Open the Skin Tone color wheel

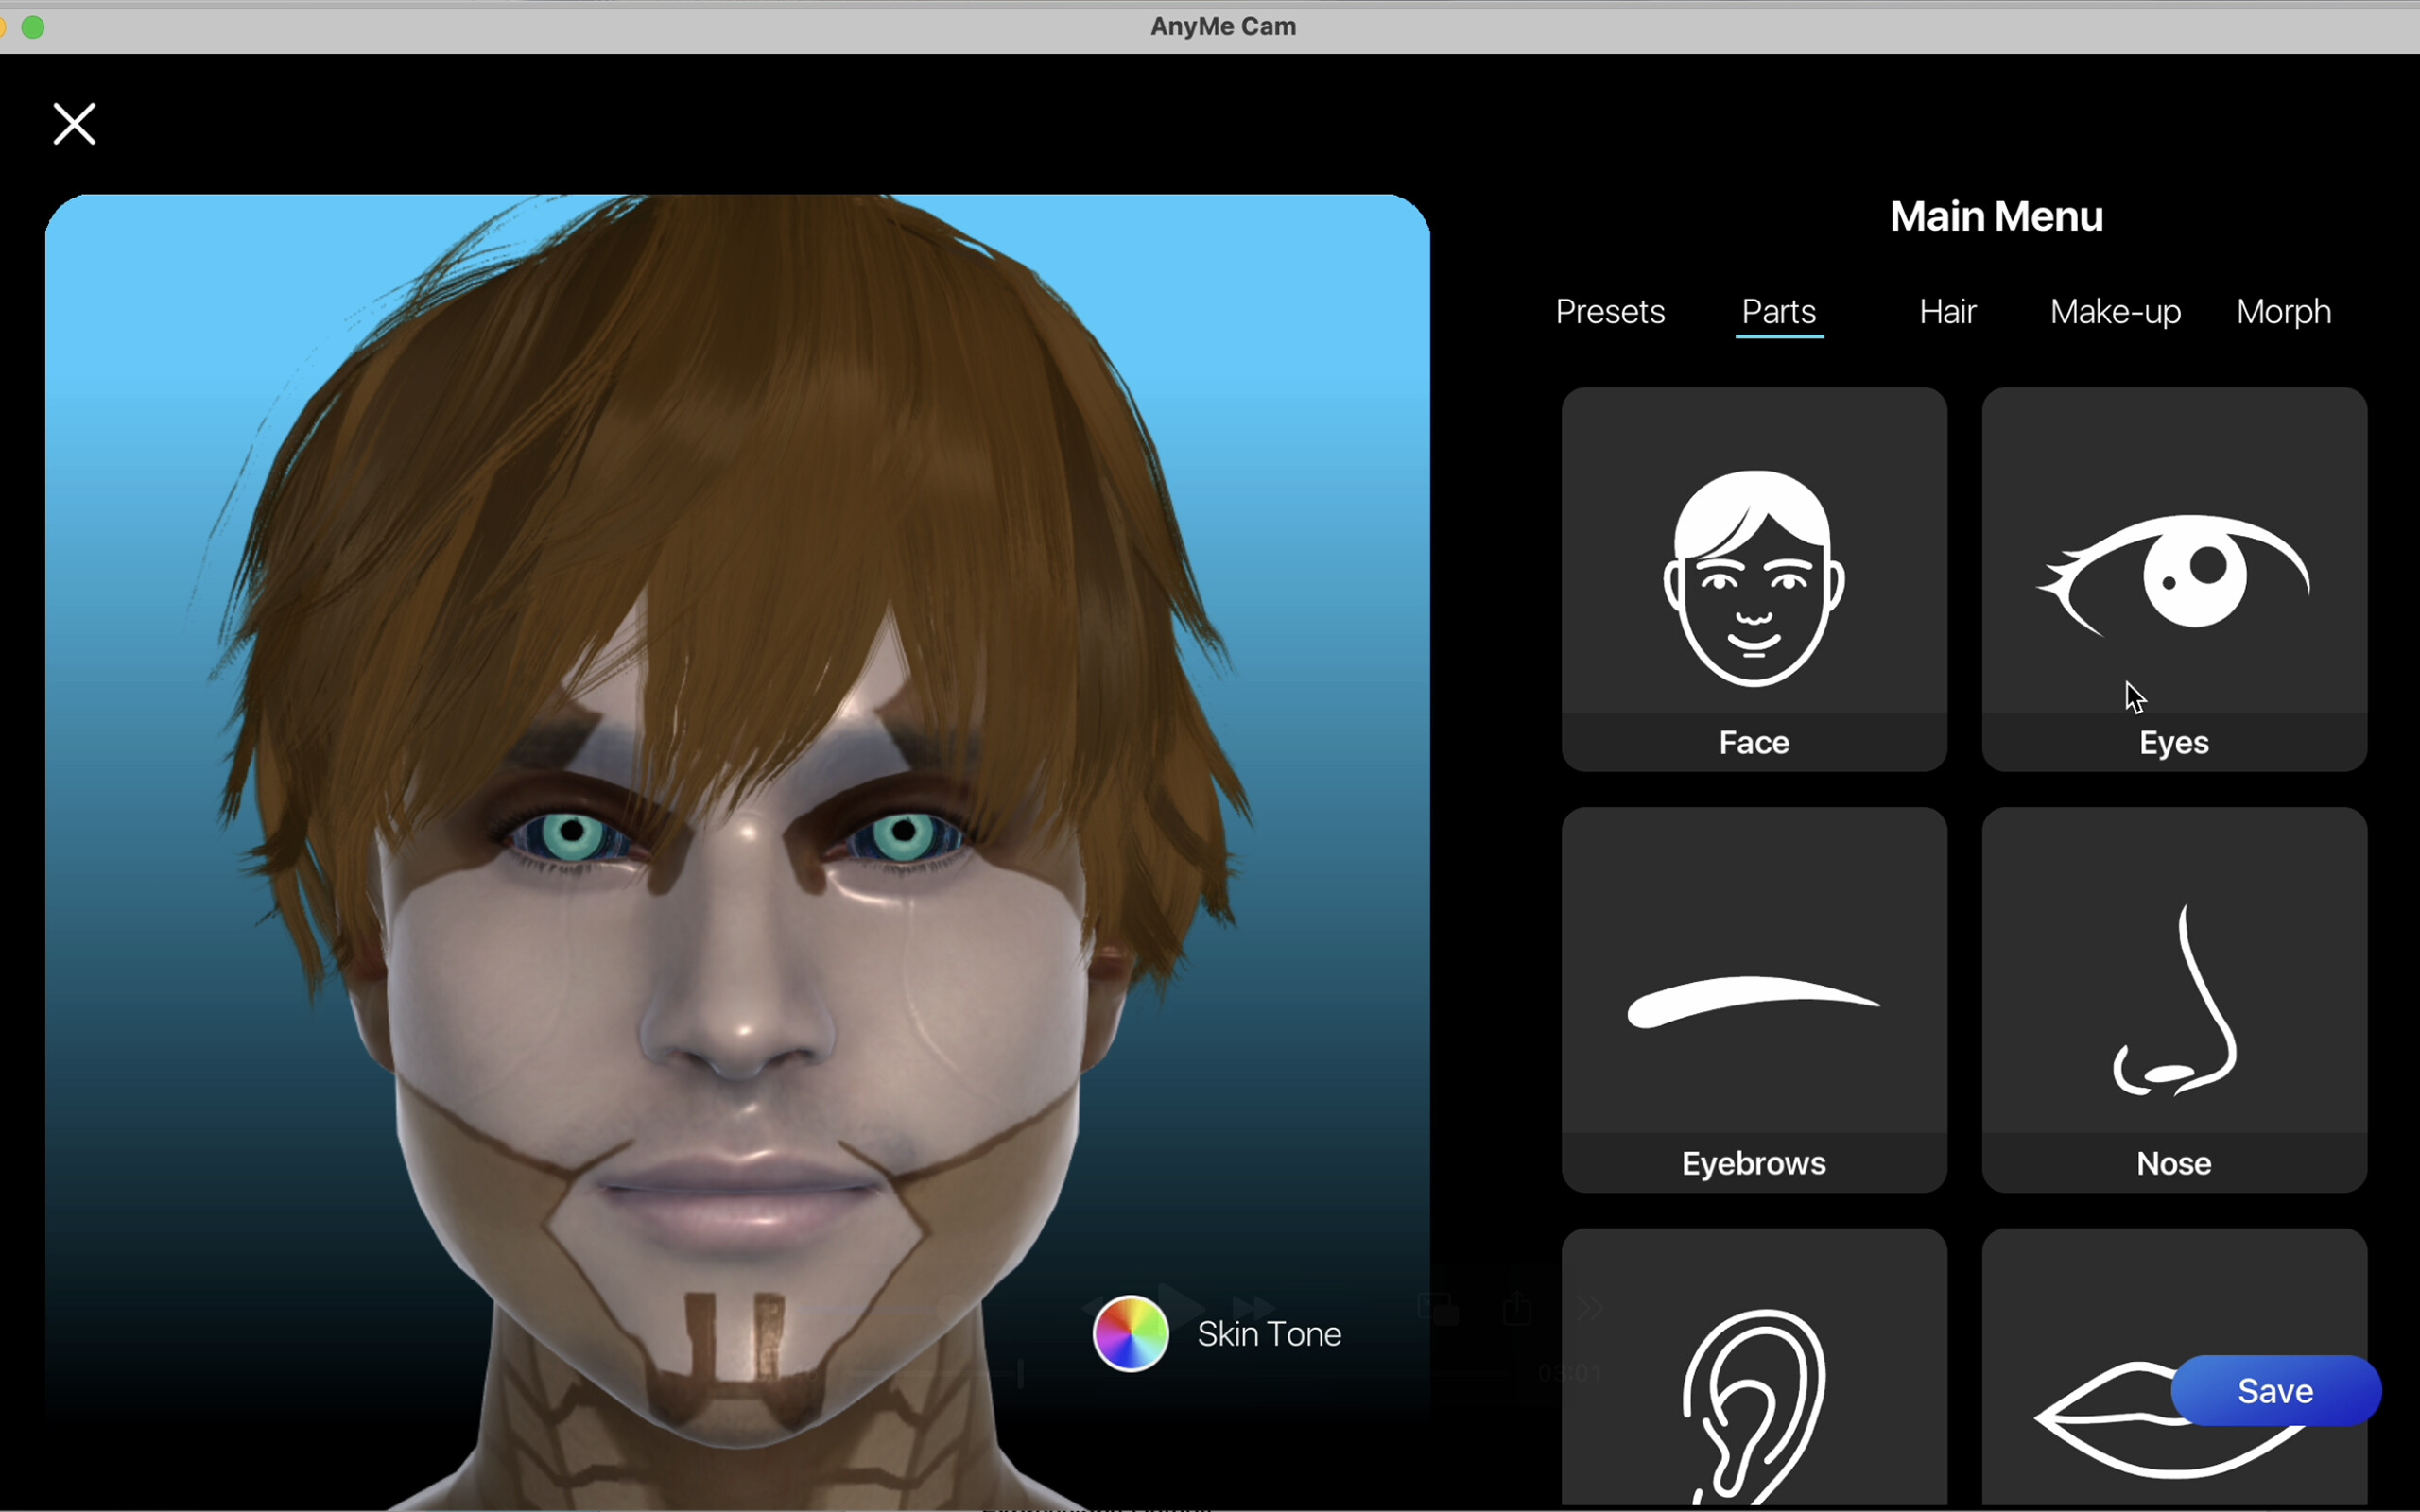[1129, 1333]
